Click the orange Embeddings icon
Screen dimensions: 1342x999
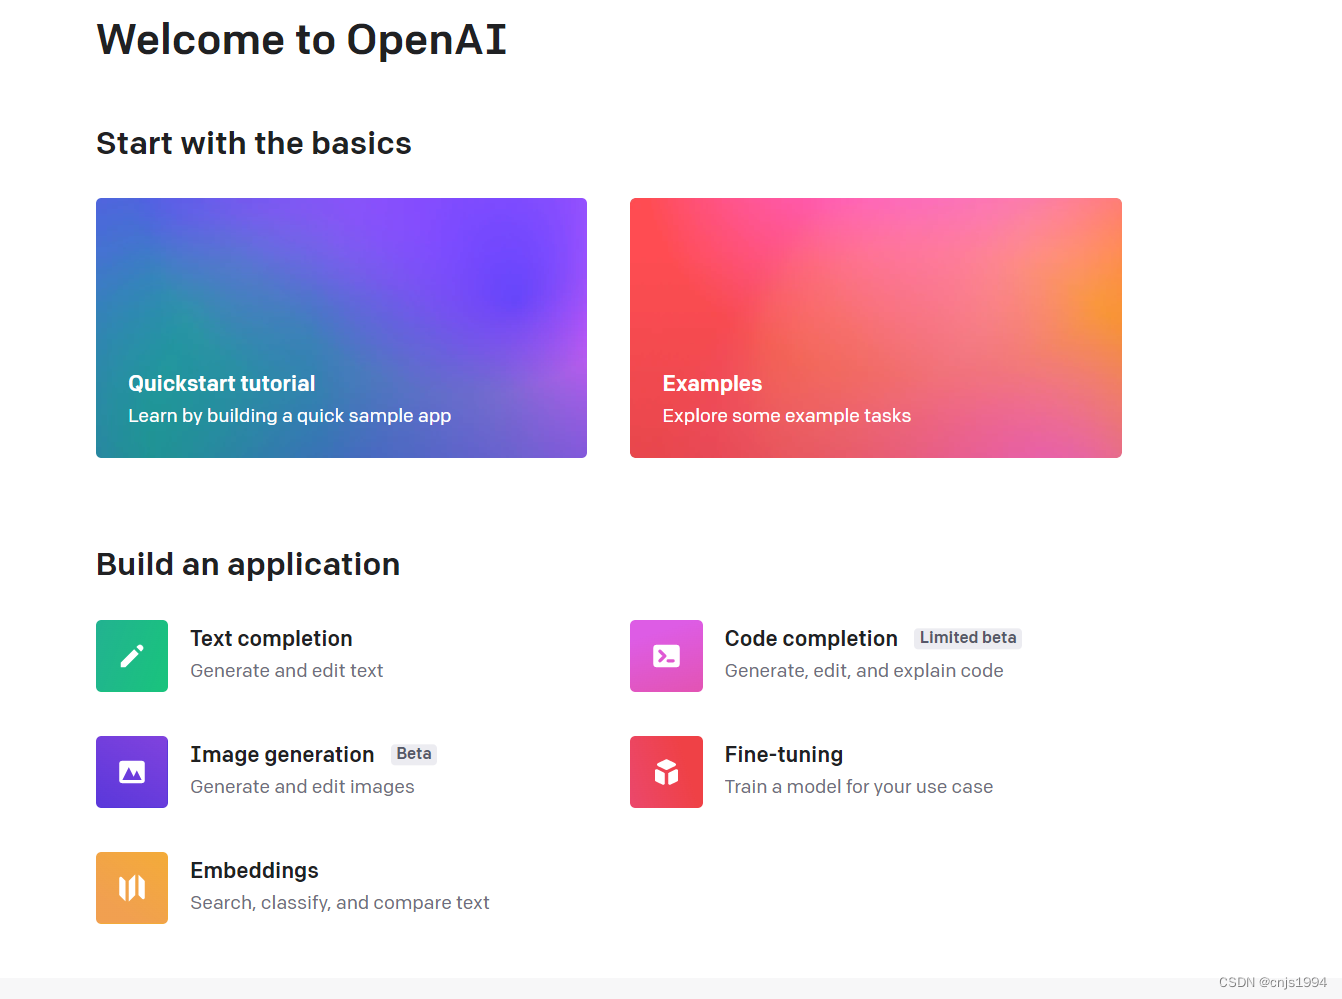coord(132,888)
